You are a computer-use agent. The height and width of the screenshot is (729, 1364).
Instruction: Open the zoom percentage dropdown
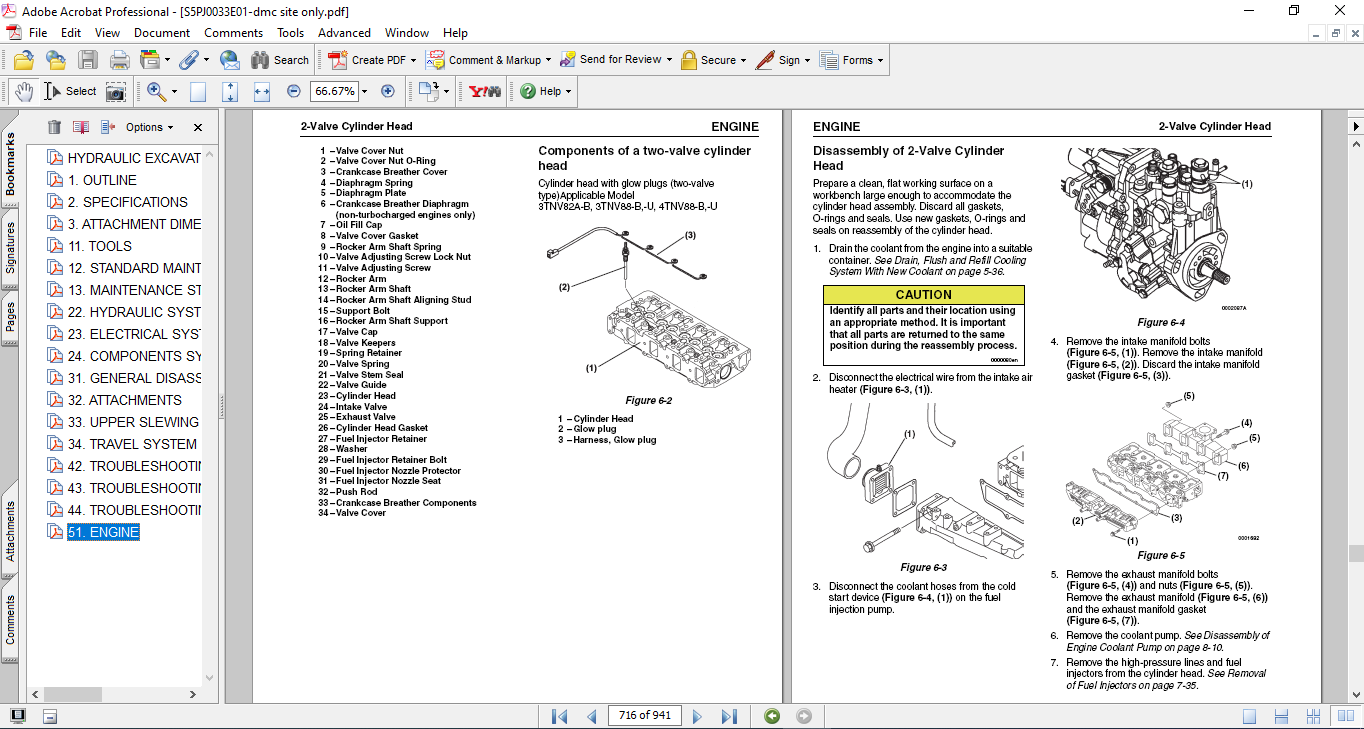pos(364,91)
